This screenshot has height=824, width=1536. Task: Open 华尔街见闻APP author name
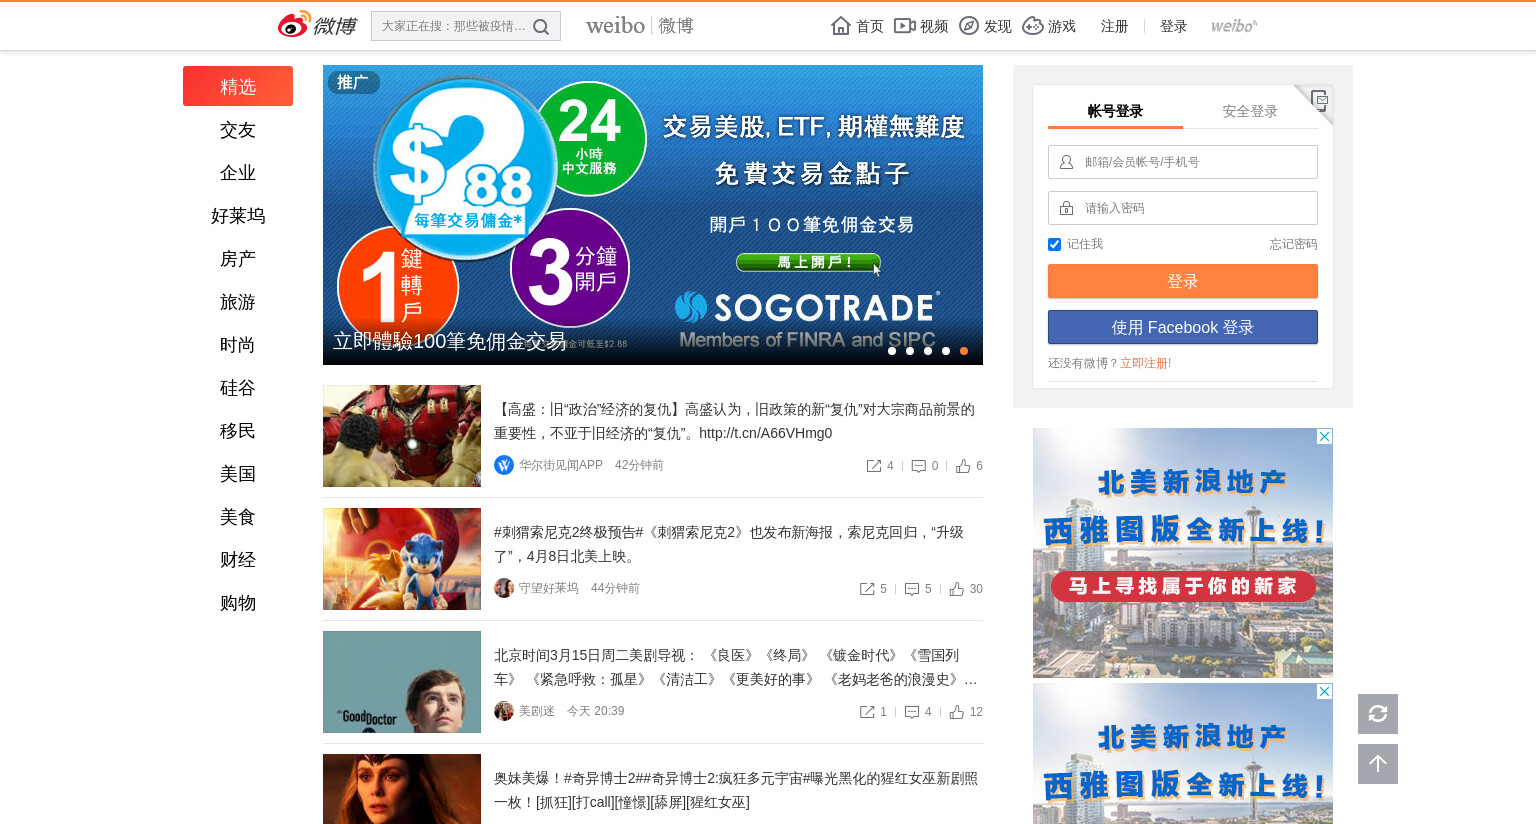coord(561,465)
